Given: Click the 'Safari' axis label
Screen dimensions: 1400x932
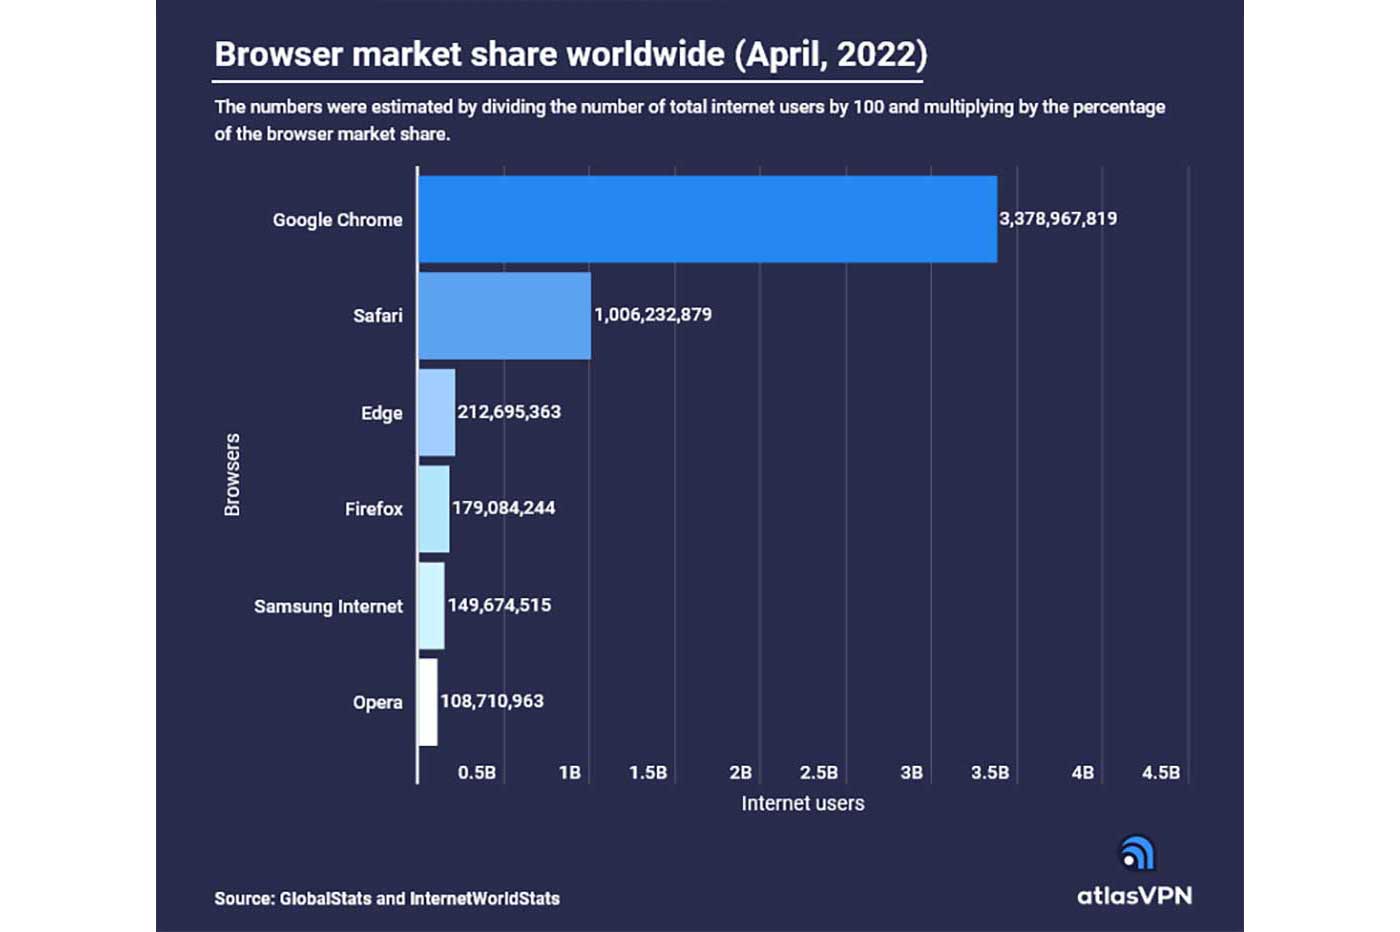Looking at the screenshot, I should pyautogui.click(x=378, y=316).
